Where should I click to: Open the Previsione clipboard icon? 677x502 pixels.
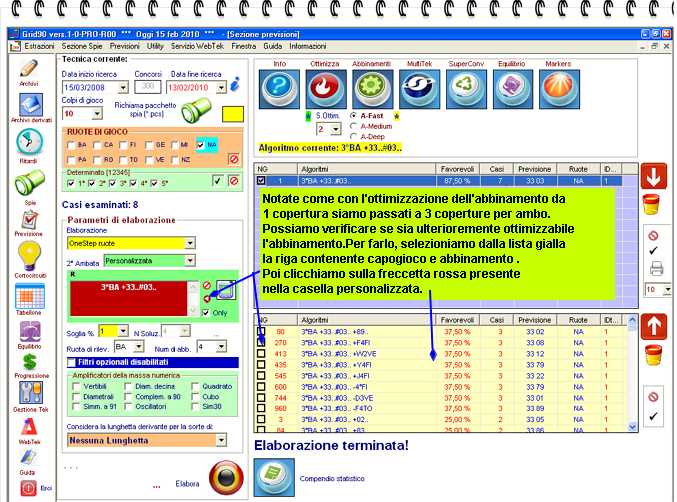[29, 220]
